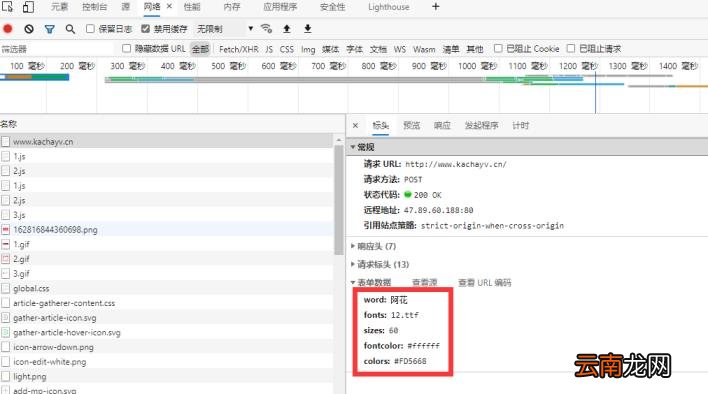
Task: Add a new DevTools tab with plus
Action: [x=436, y=7]
